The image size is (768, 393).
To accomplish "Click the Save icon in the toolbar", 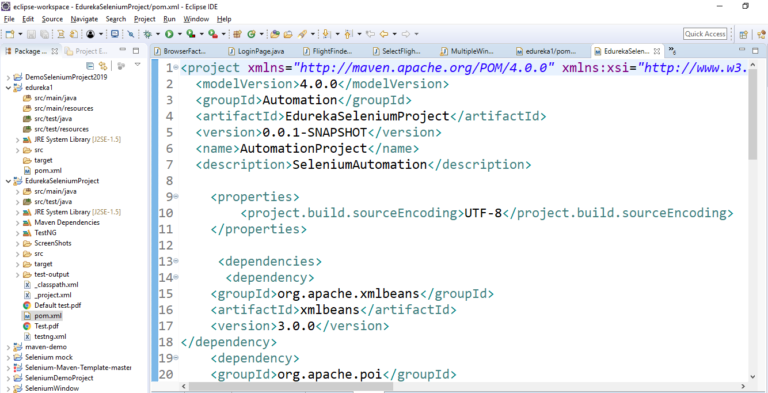I will point(31,34).
